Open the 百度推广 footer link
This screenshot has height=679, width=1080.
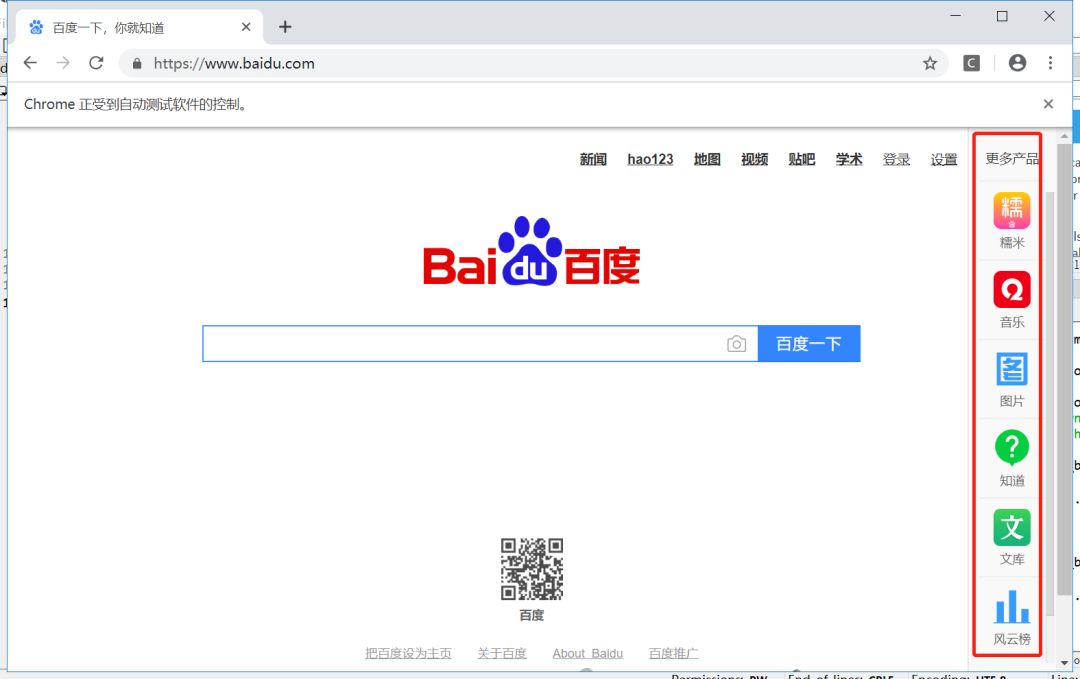[x=674, y=653]
